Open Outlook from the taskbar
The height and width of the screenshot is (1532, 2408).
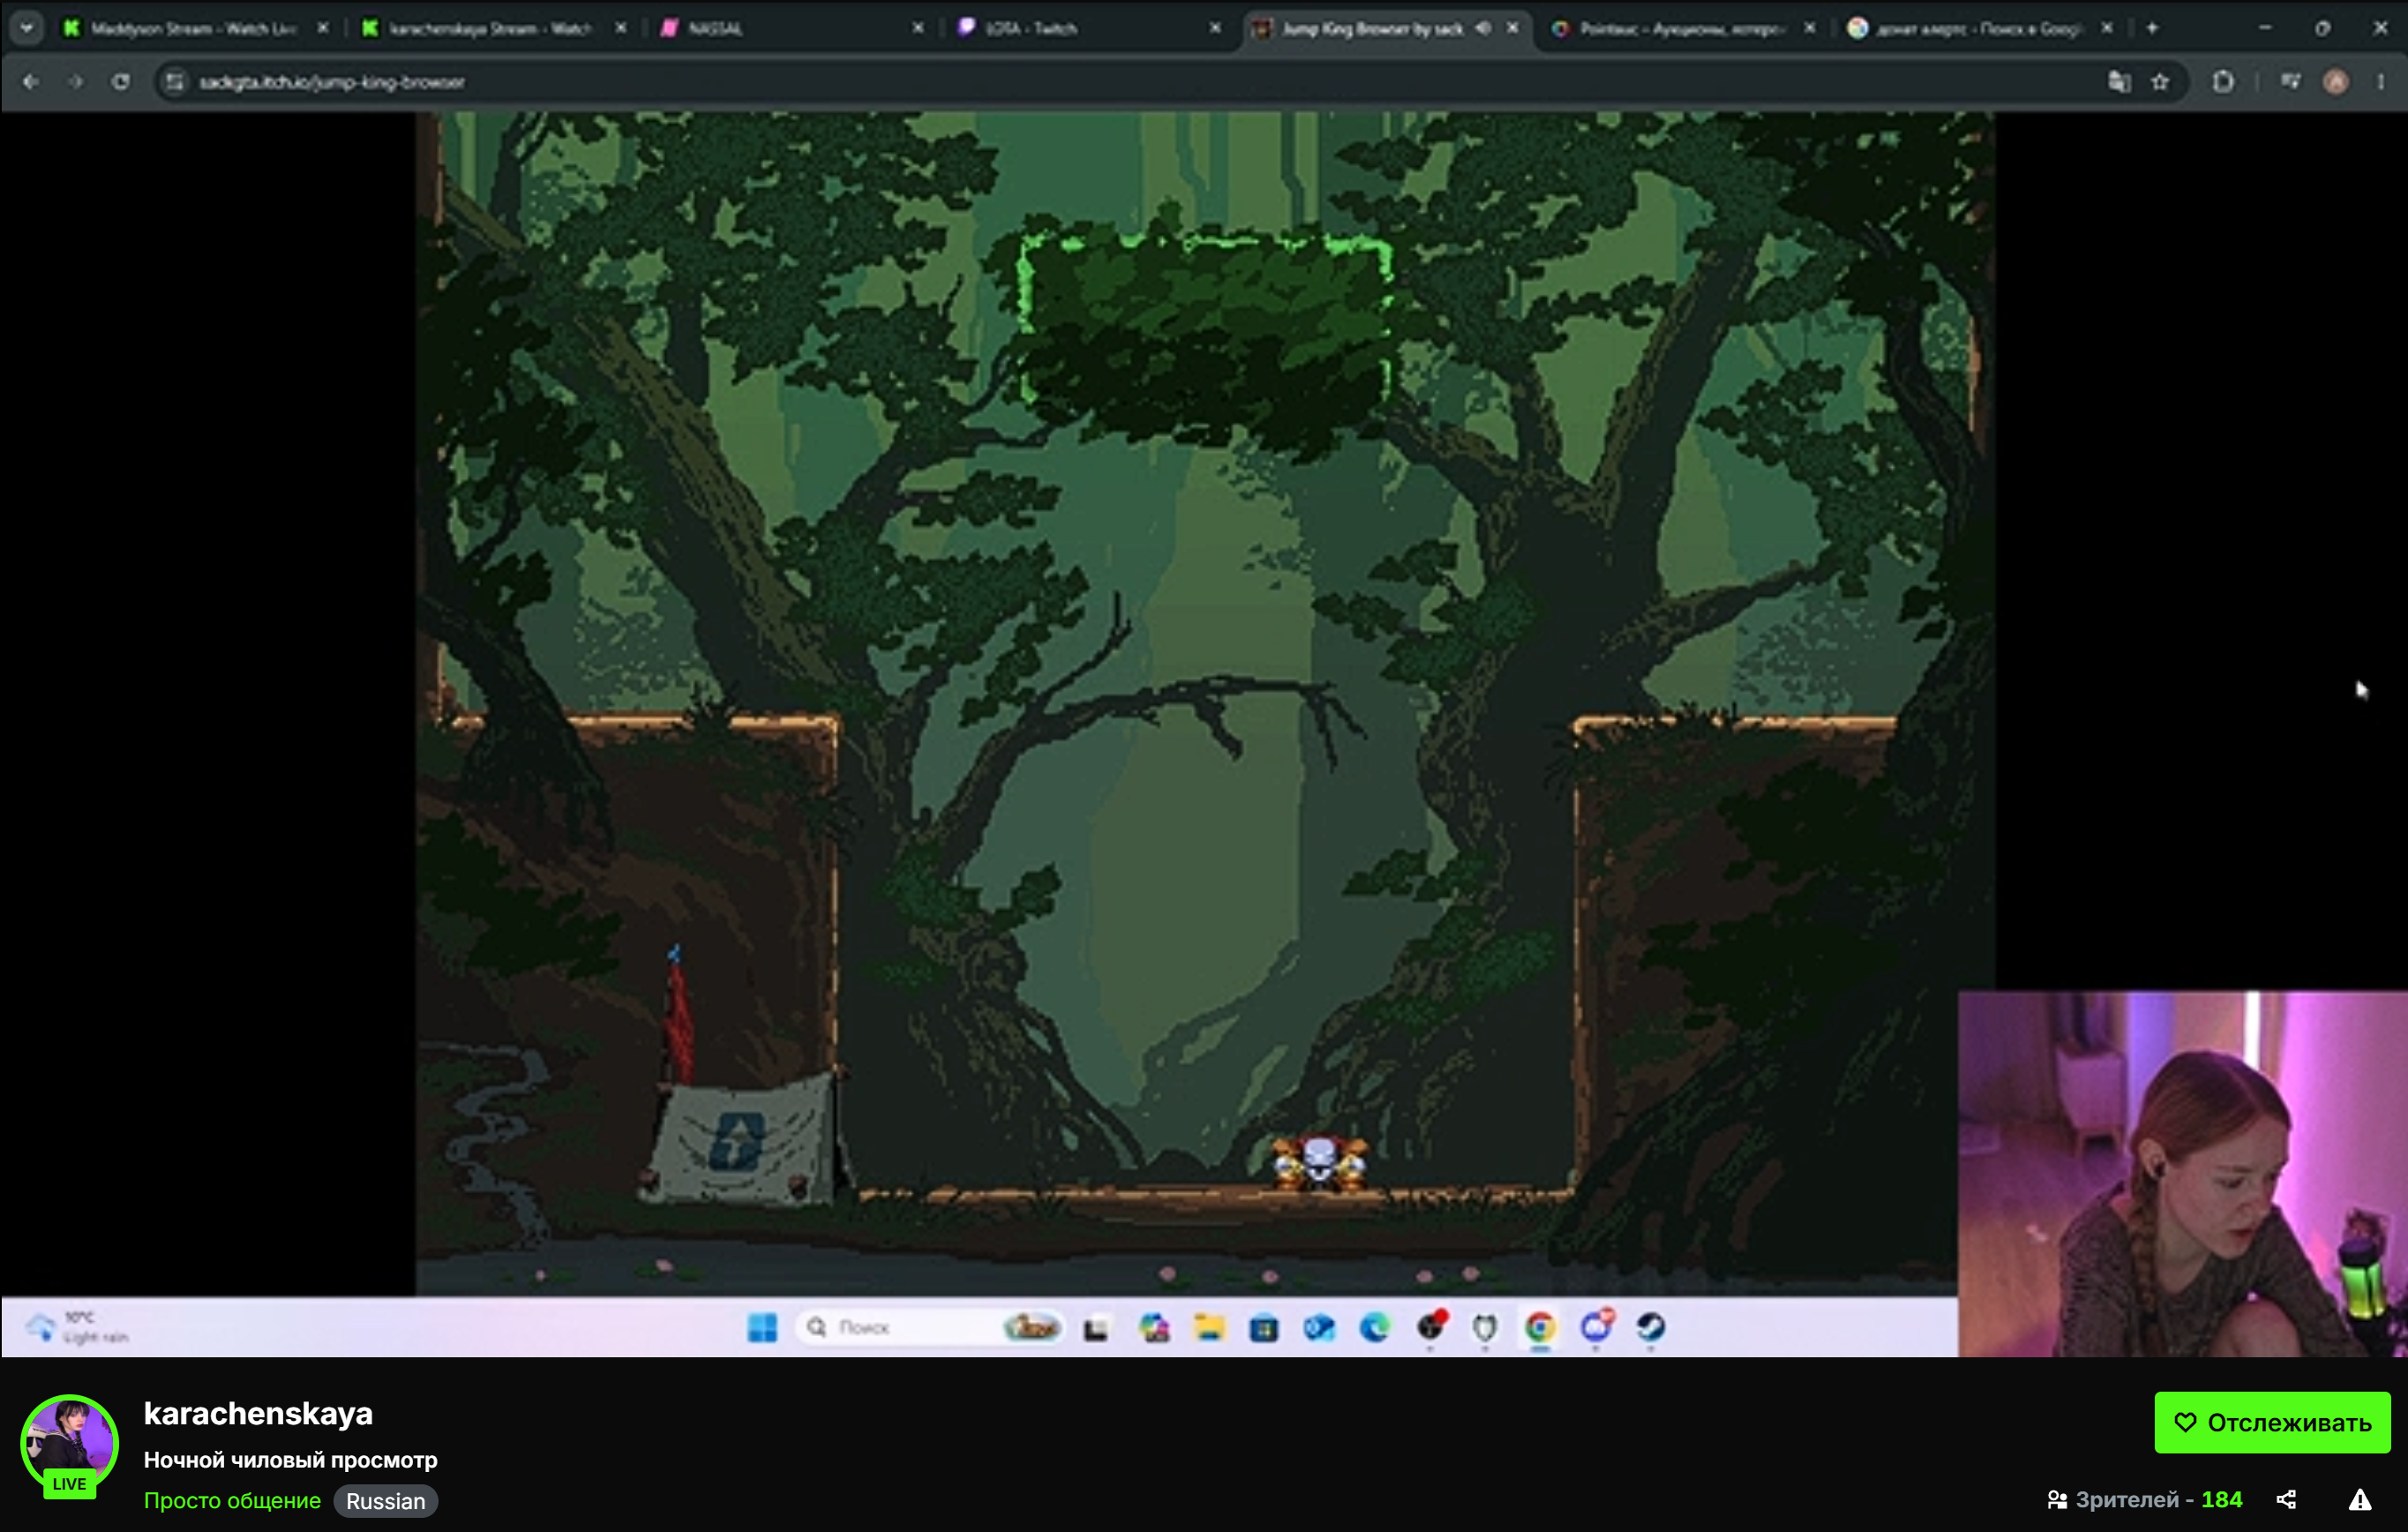pyautogui.click(x=1319, y=1328)
